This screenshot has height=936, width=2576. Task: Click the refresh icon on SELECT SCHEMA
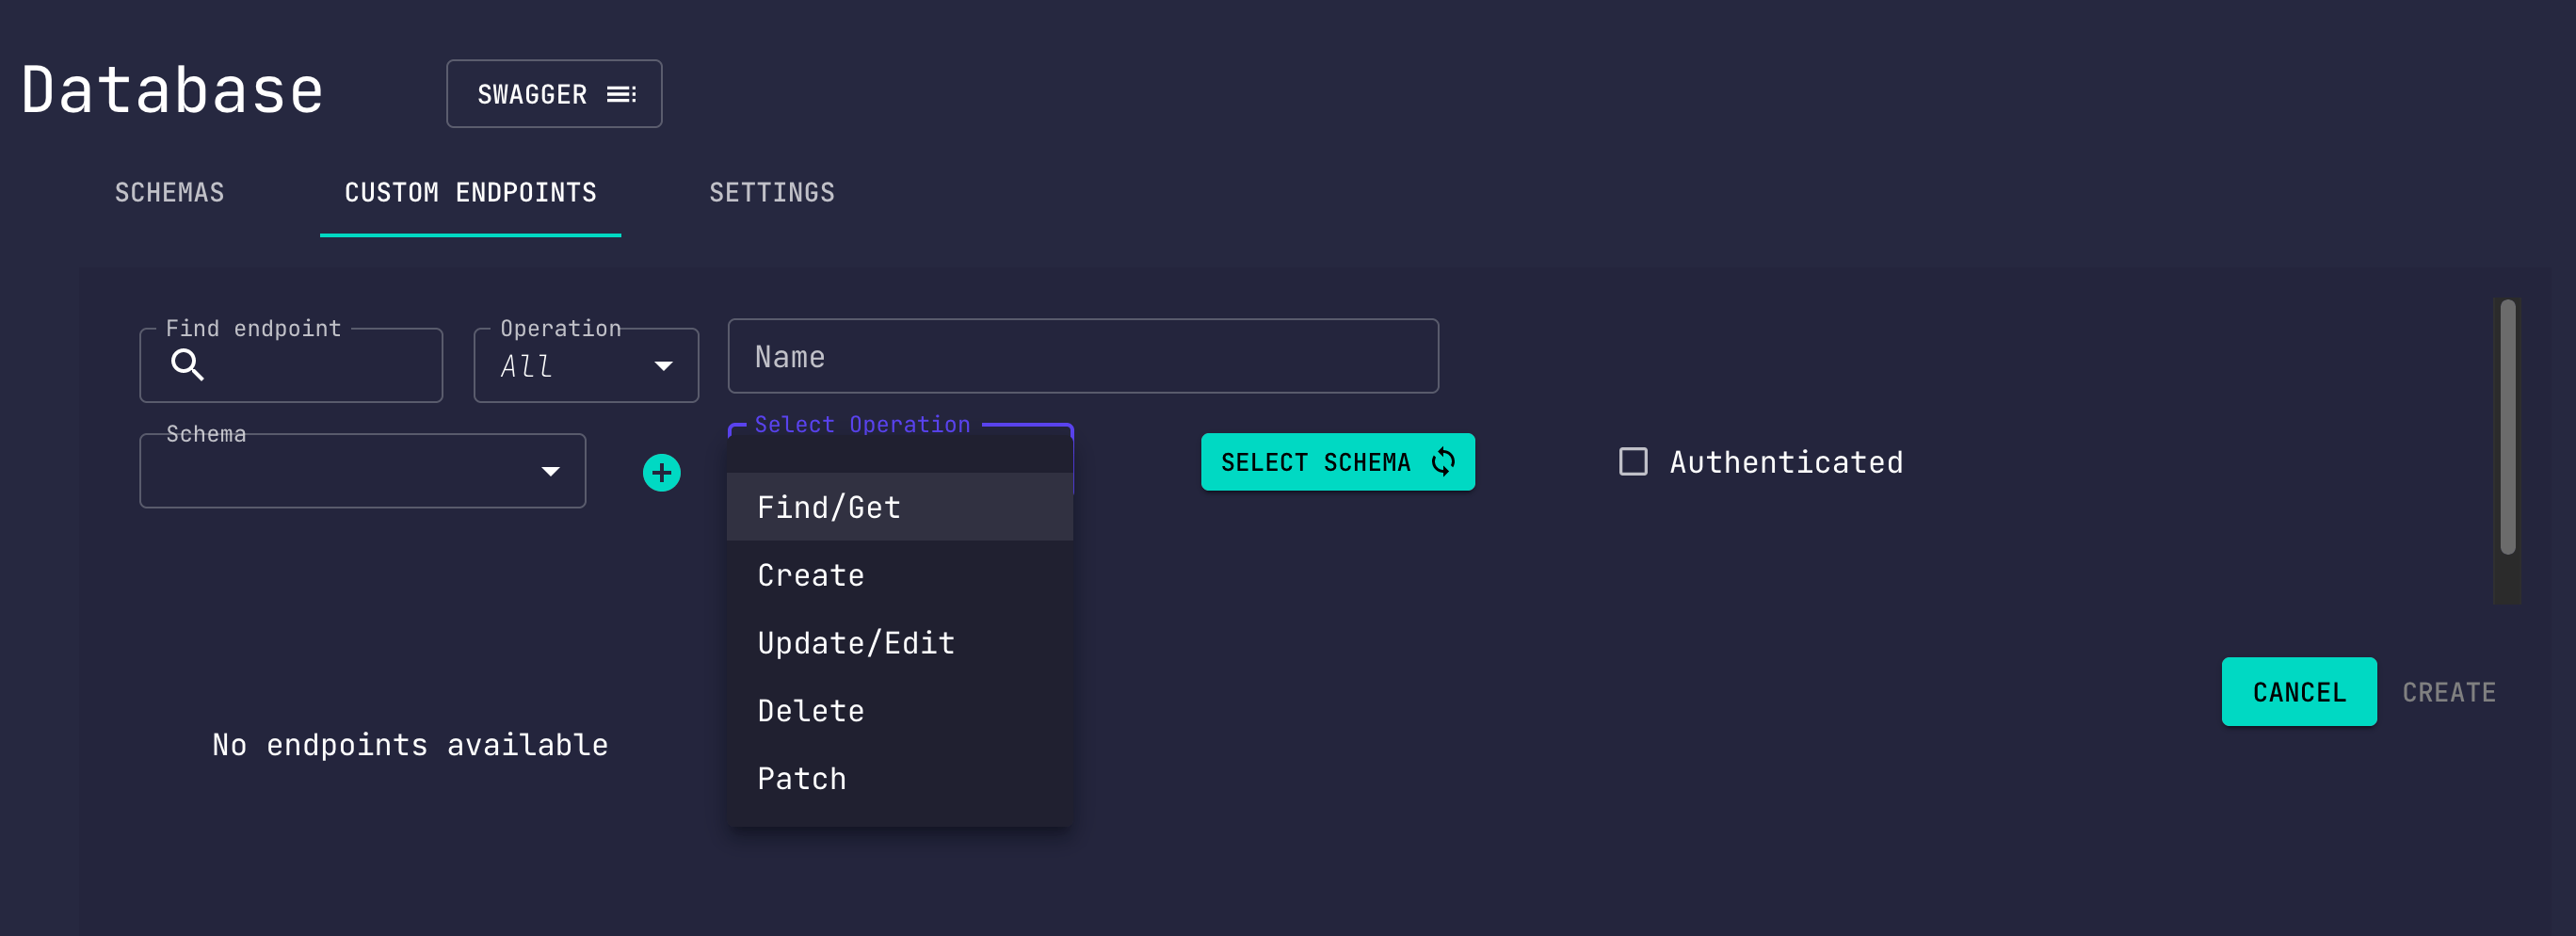point(1444,461)
